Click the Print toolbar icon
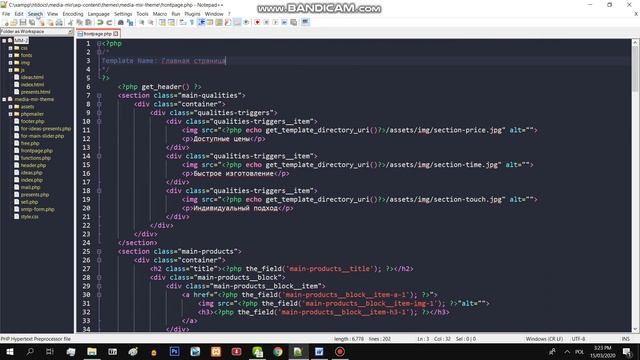Viewport: 640px width, 360px height. point(59,22)
